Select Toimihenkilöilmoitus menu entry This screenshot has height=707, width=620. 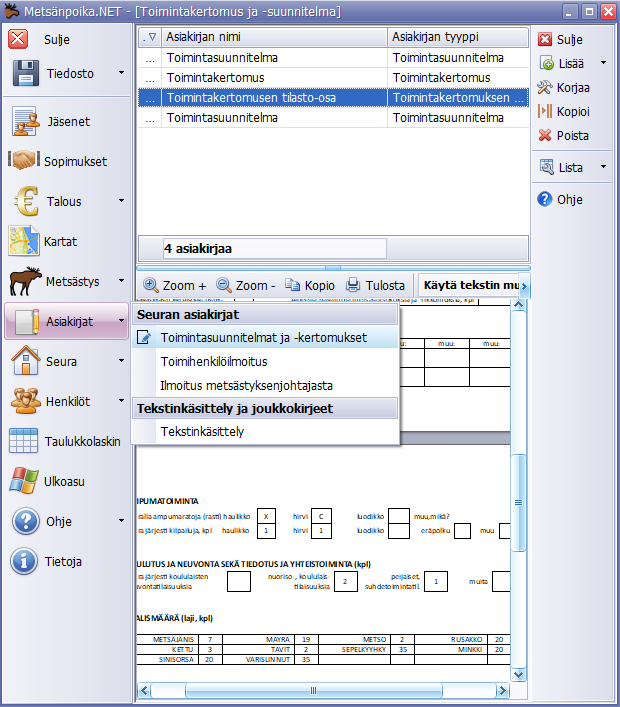[x=213, y=361]
